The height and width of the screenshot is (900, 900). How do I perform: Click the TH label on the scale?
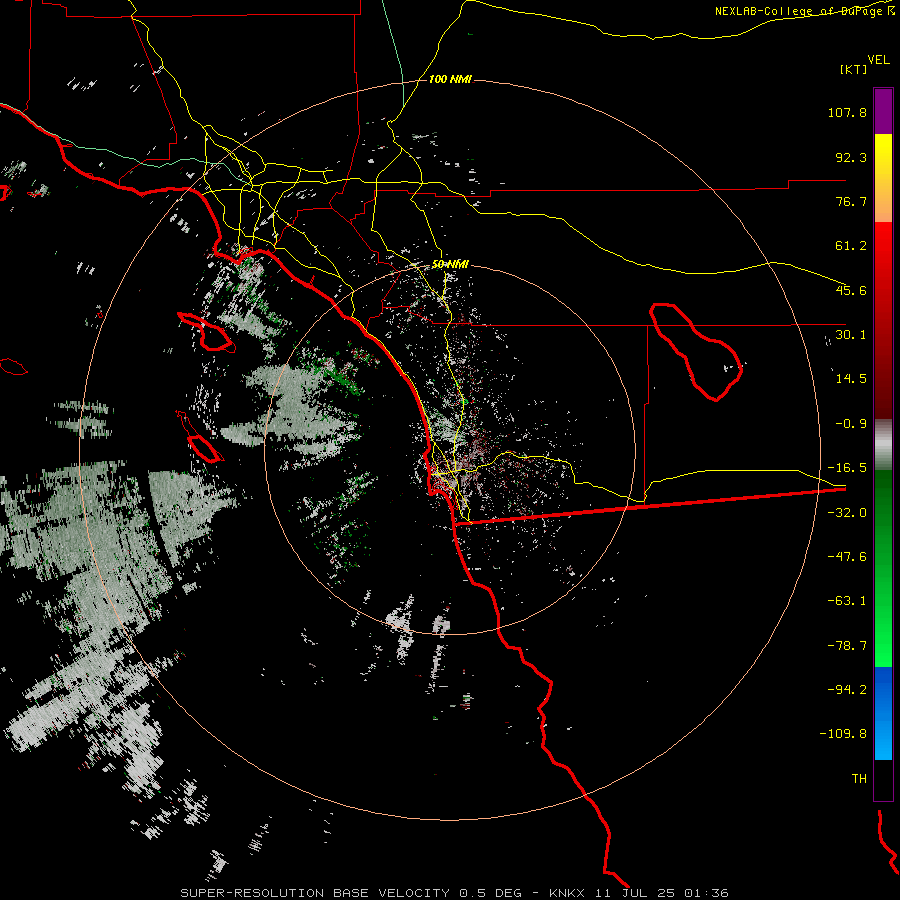pos(859,778)
